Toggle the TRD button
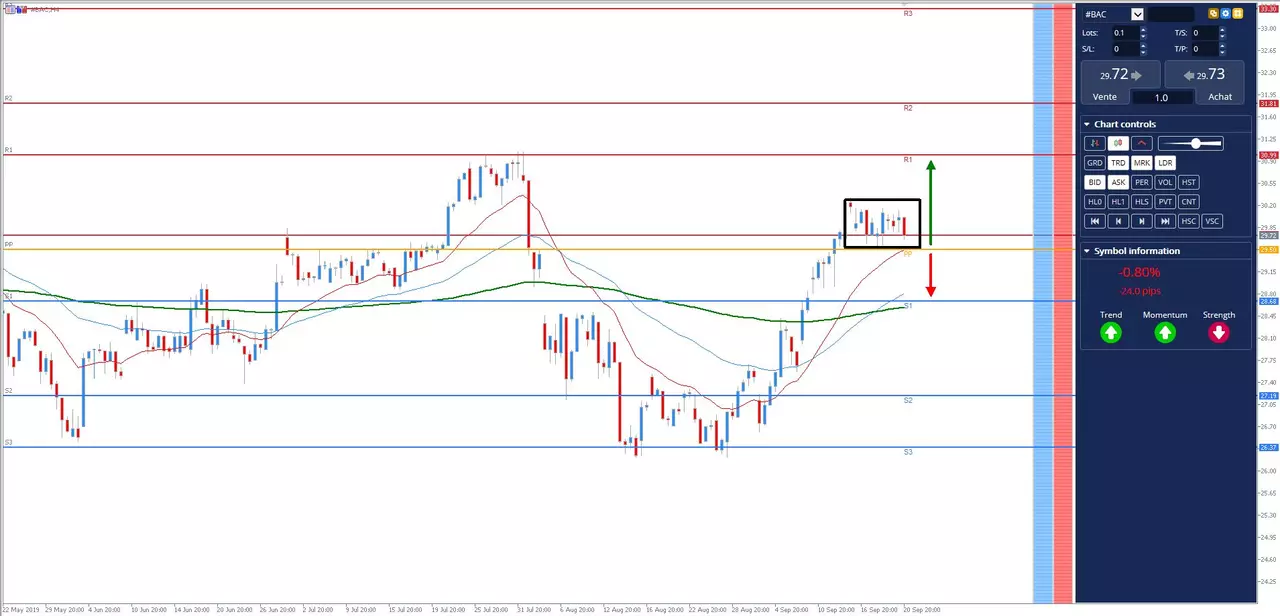 click(x=1118, y=162)
